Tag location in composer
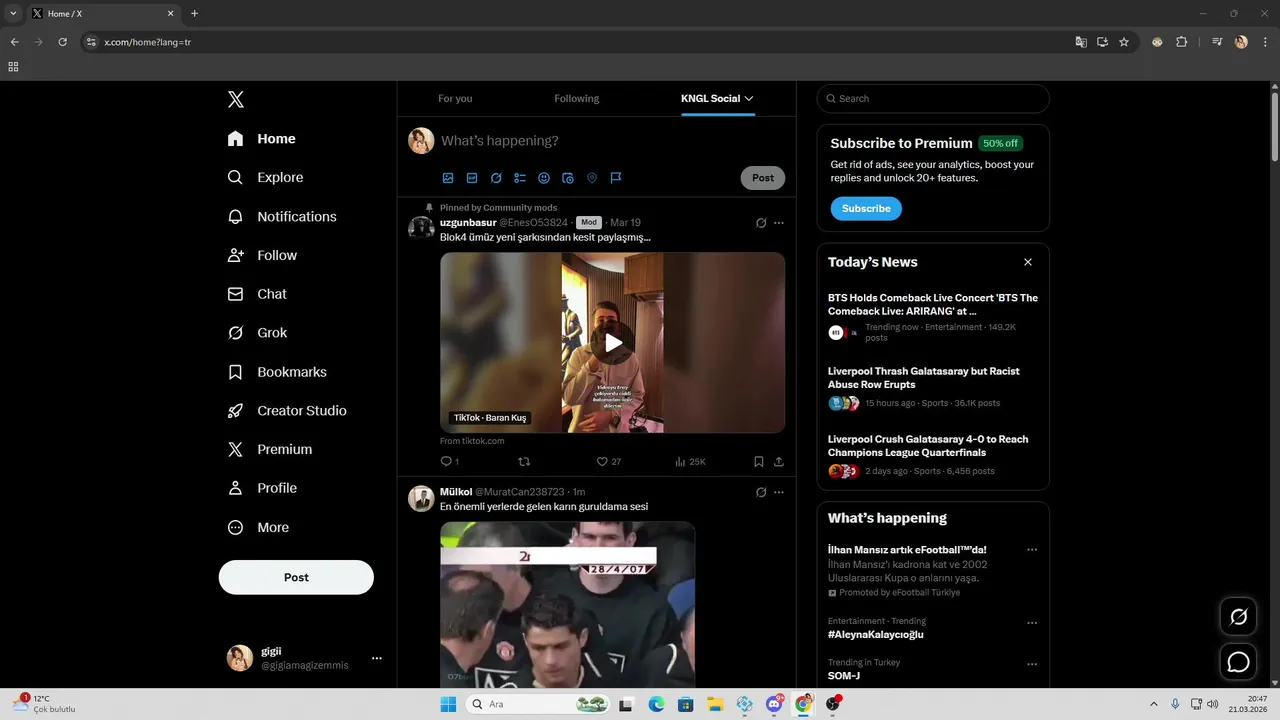Viewport: 1280px width, 720px height. (592, 178)
